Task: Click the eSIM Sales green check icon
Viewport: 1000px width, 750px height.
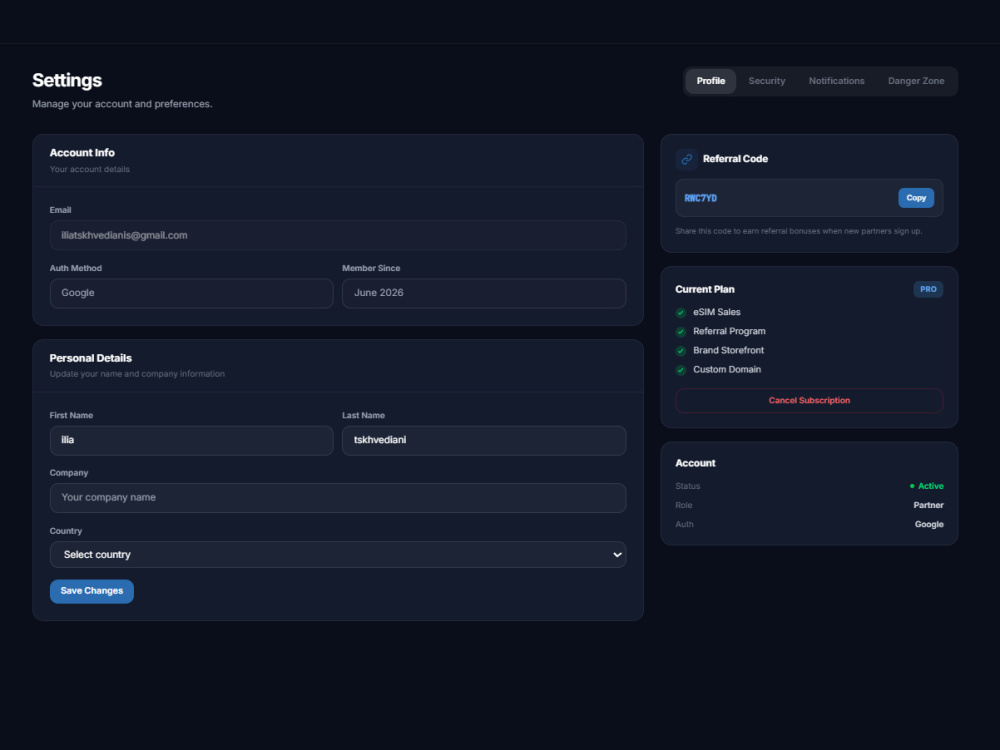Action: click(x=680, y=312)
